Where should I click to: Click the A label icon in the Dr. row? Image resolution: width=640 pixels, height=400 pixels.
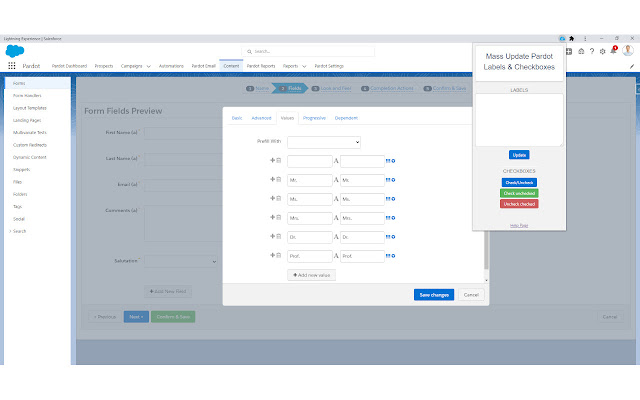pos(336,237)
